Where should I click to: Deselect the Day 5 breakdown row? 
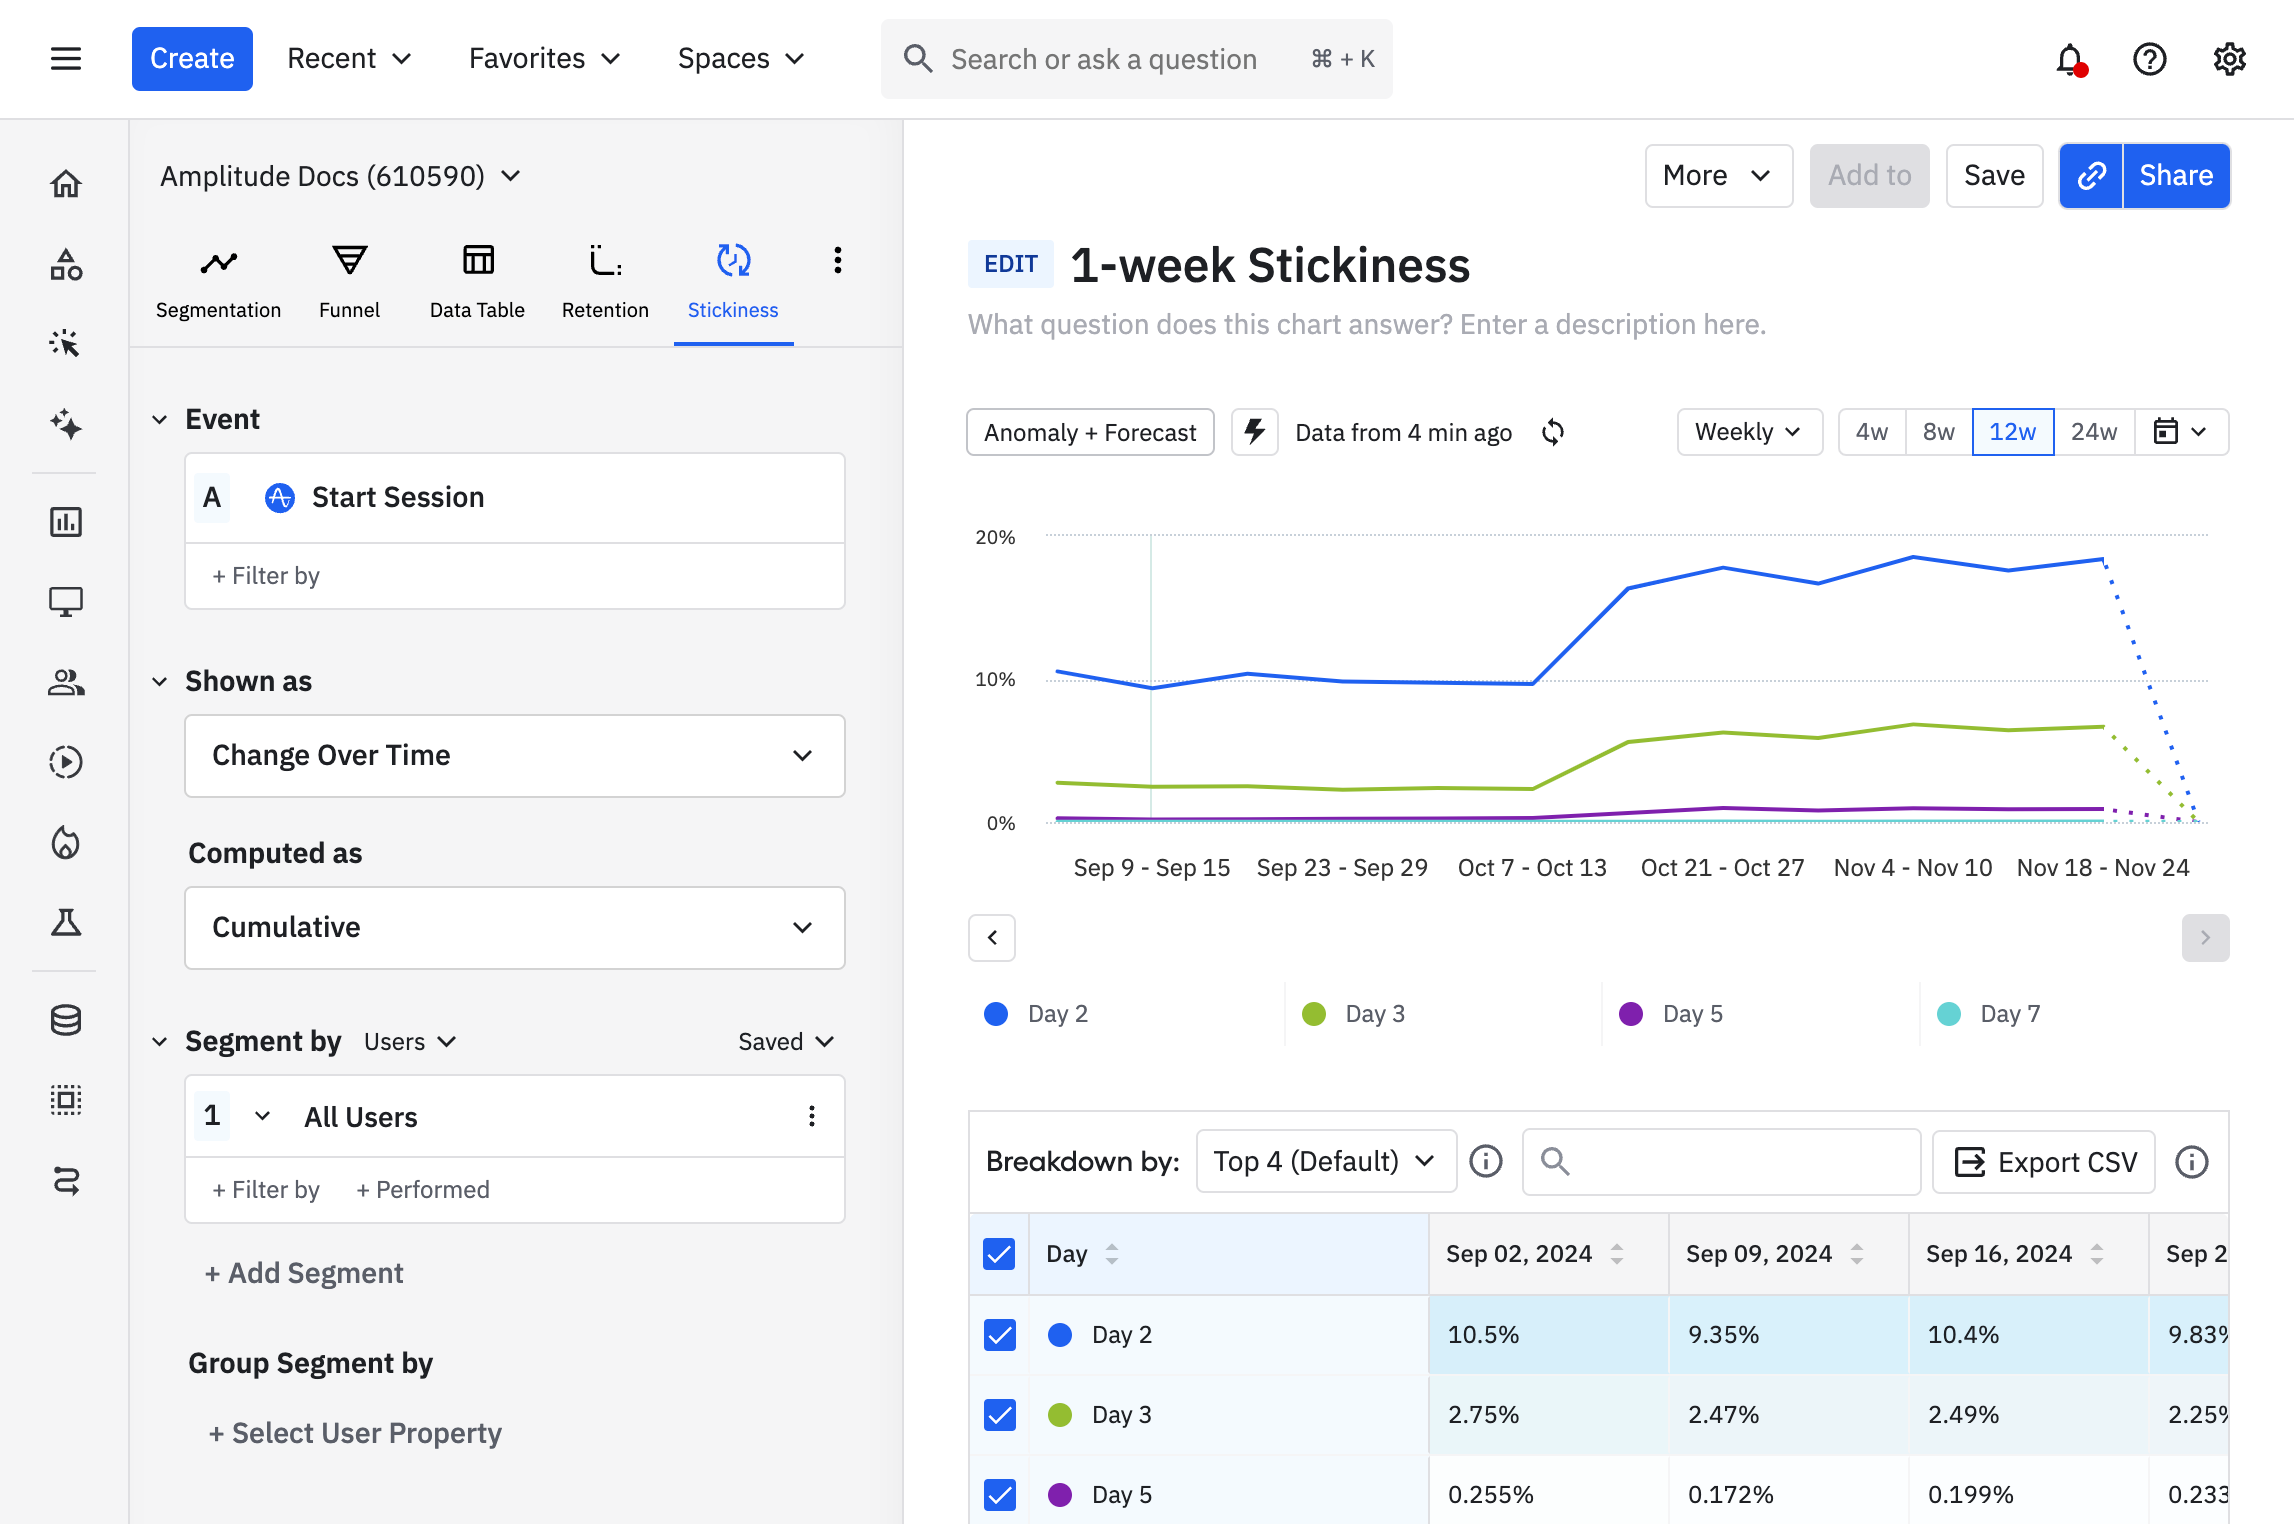tap(999, 1494)
